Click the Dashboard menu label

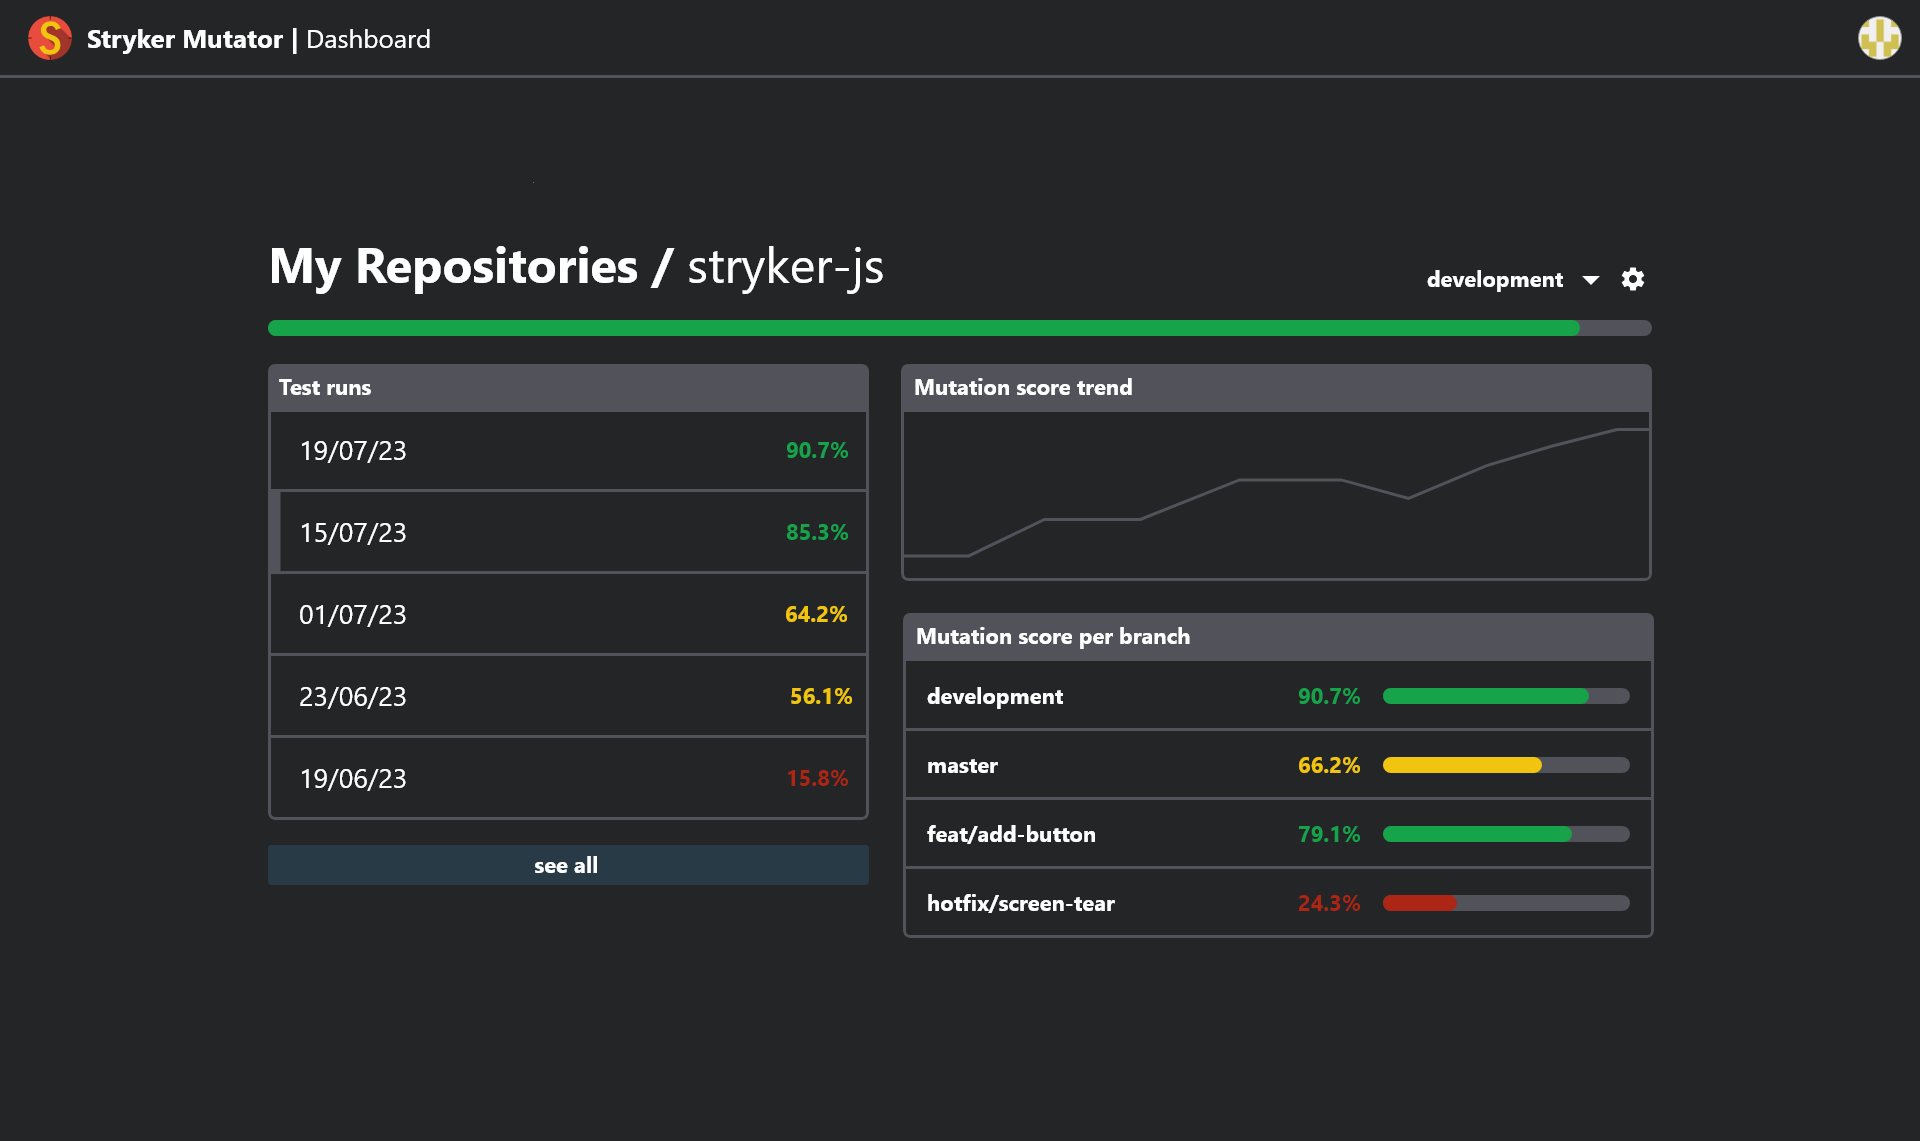[367, 40]
